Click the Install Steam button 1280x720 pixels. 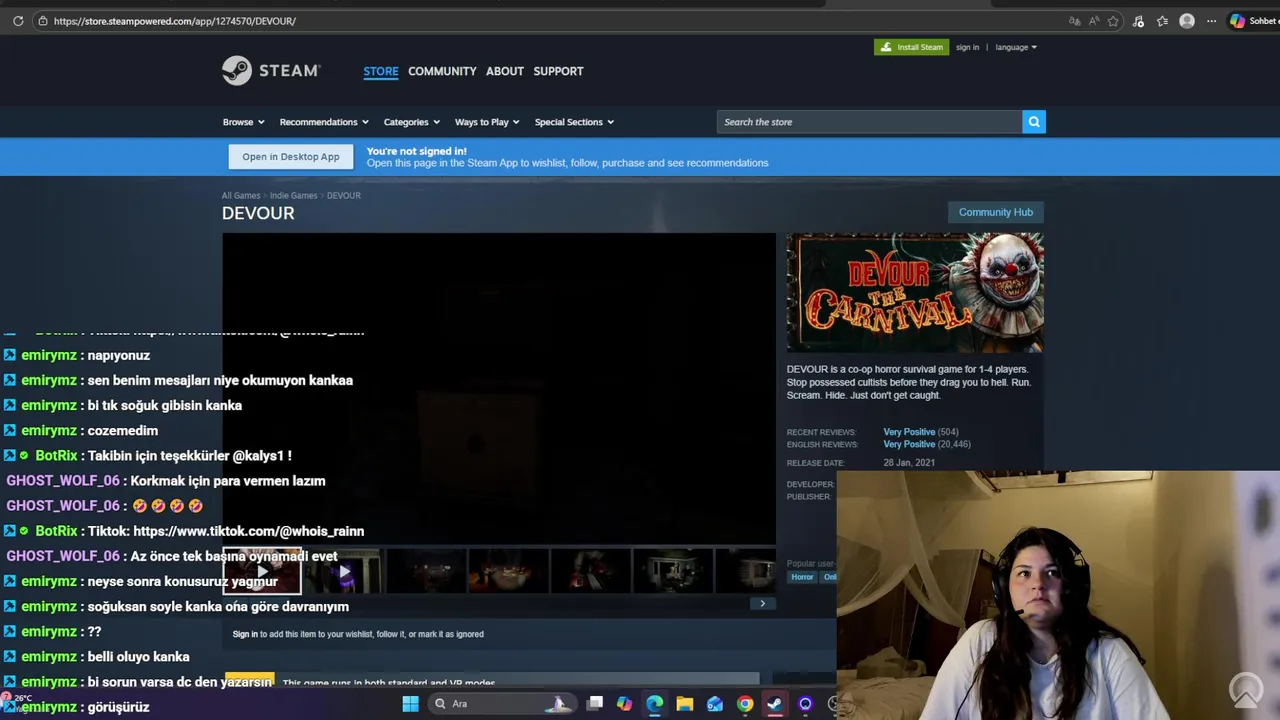[911, 47]
